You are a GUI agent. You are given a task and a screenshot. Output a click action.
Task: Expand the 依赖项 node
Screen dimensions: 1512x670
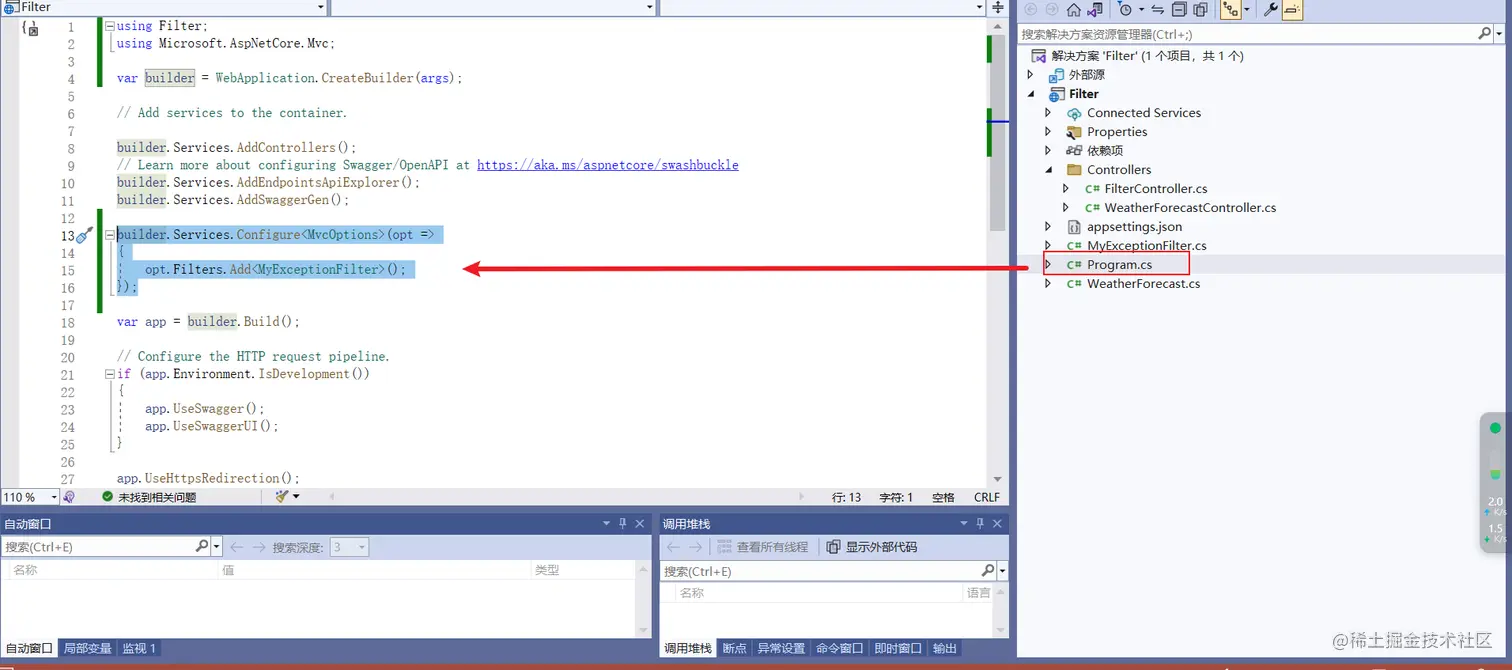click(x=1048, y=151)
